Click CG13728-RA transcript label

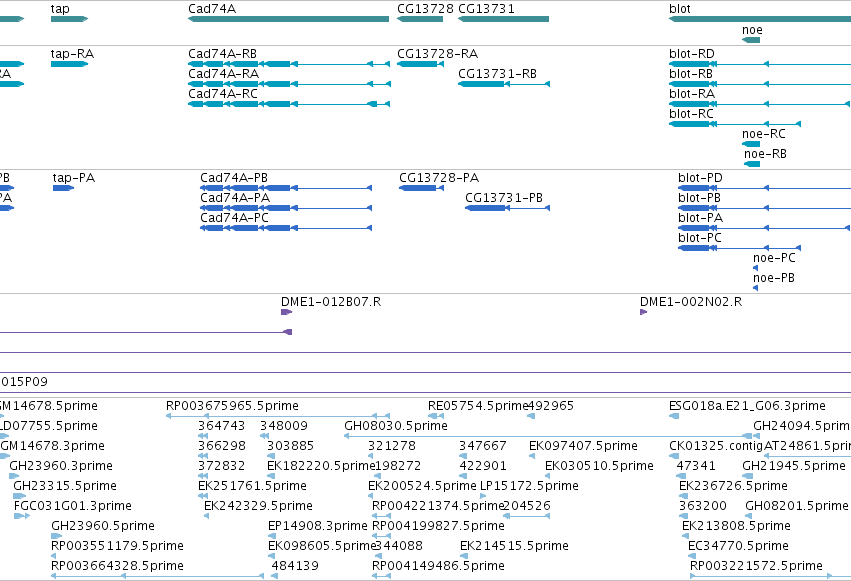[x=437, y=54]
